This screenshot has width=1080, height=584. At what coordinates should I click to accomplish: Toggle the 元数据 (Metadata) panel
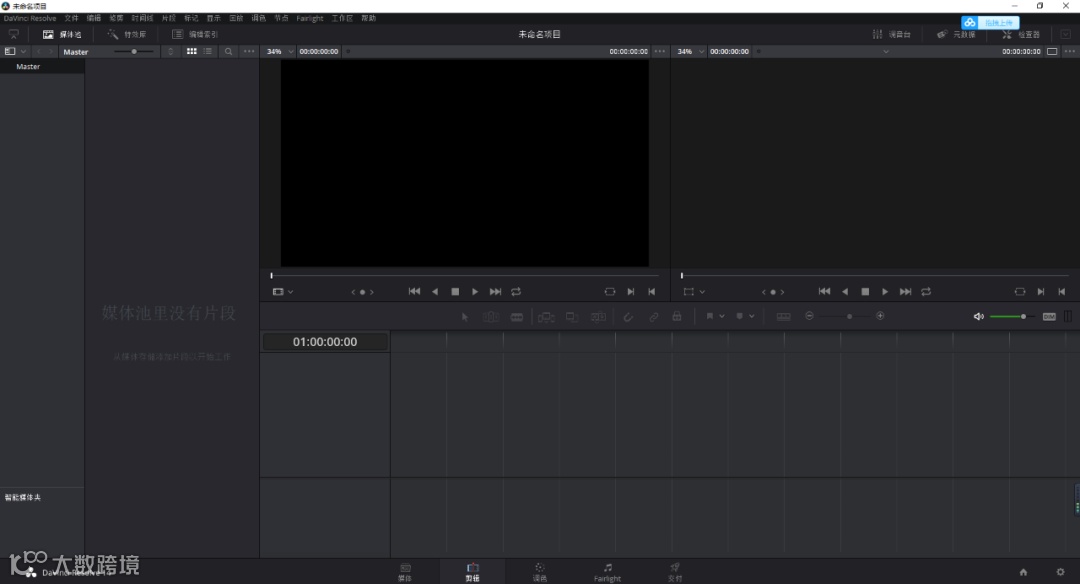pos(956,34)
